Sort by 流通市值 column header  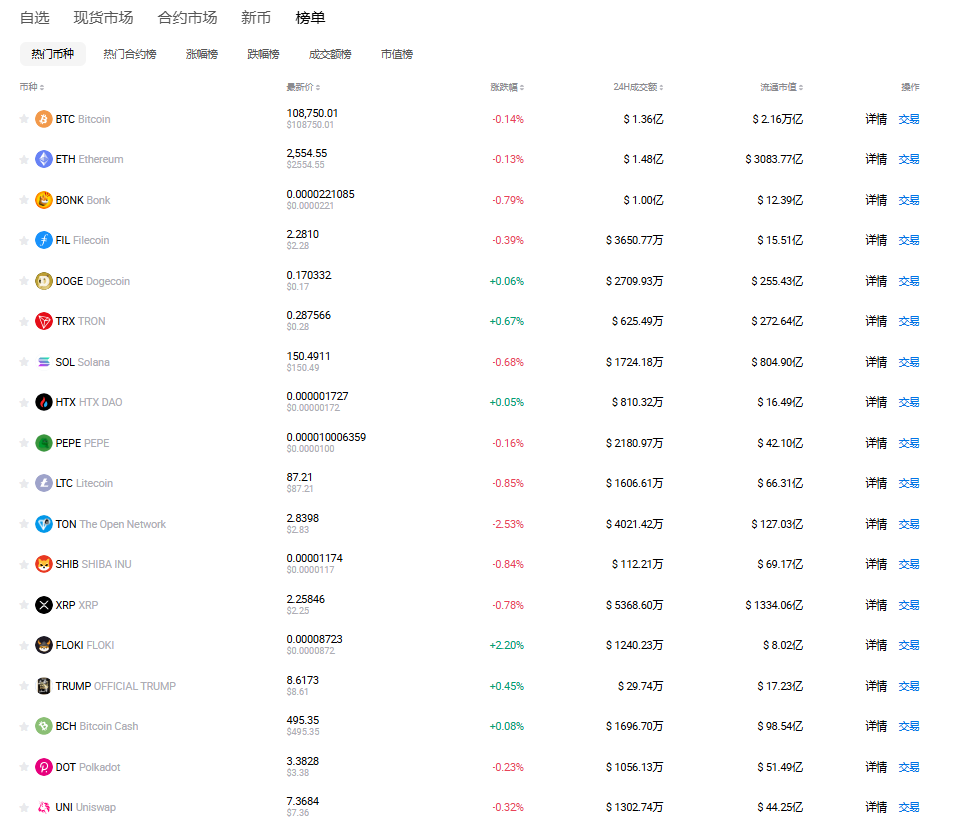click(x=781, y=88)
